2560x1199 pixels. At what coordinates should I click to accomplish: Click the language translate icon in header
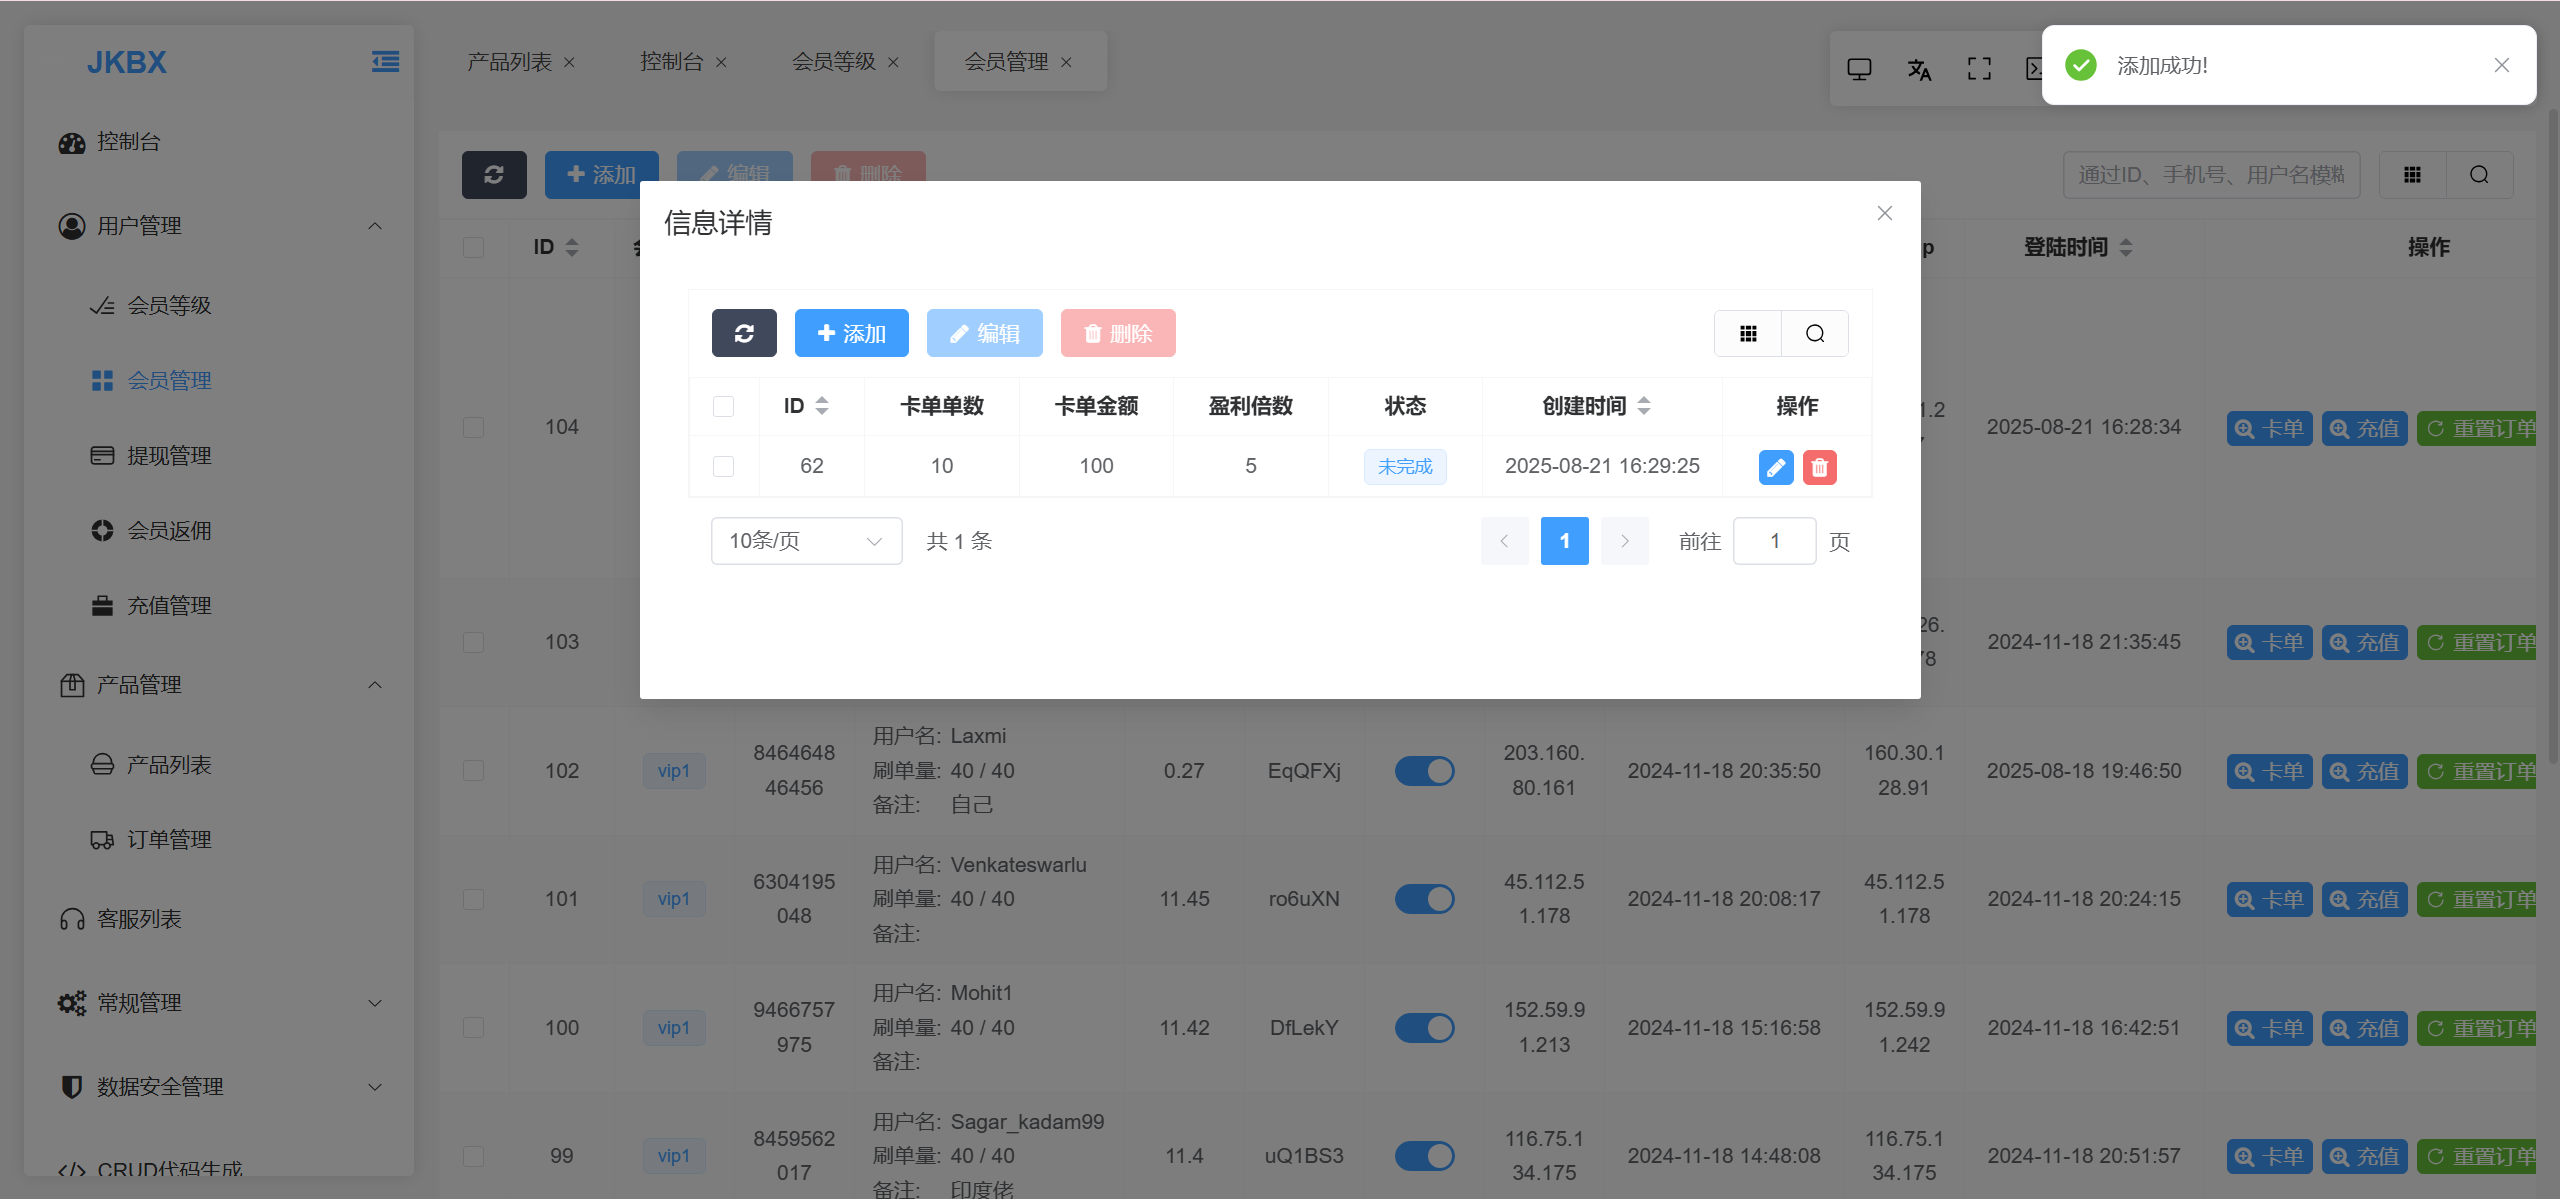1918,69
